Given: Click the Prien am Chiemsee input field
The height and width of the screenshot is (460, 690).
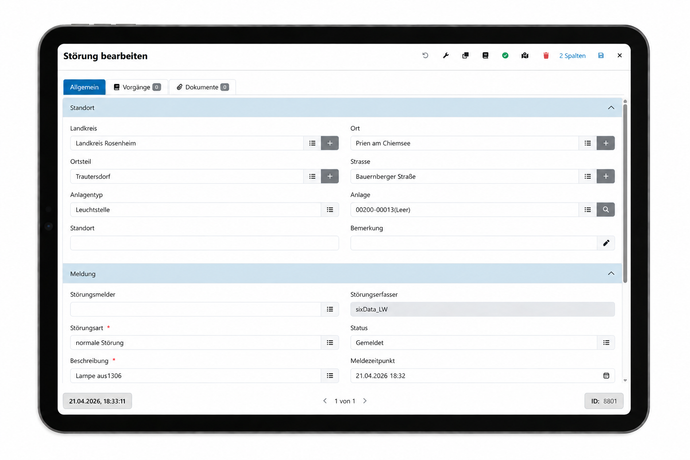Looking at the screenshot, I should pos(464,143).
